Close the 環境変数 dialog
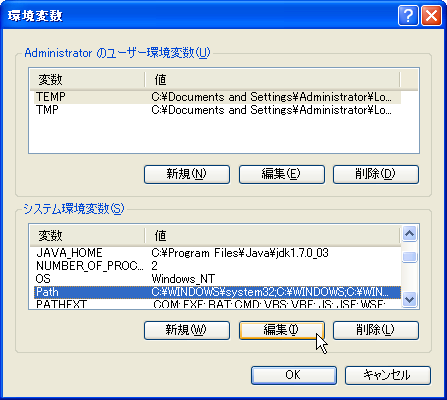This screenshot has height=400, width=447. coord(431,15)
